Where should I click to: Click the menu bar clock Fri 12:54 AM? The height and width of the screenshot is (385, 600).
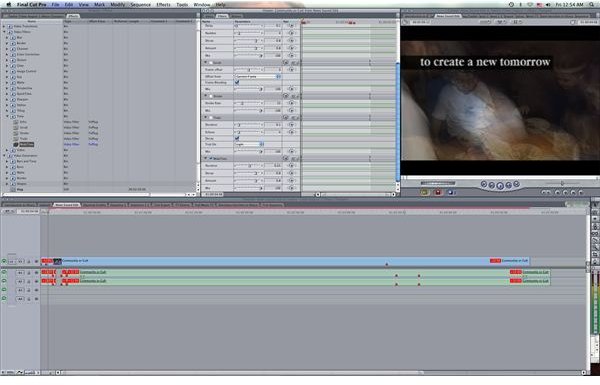tap(569, 5)
